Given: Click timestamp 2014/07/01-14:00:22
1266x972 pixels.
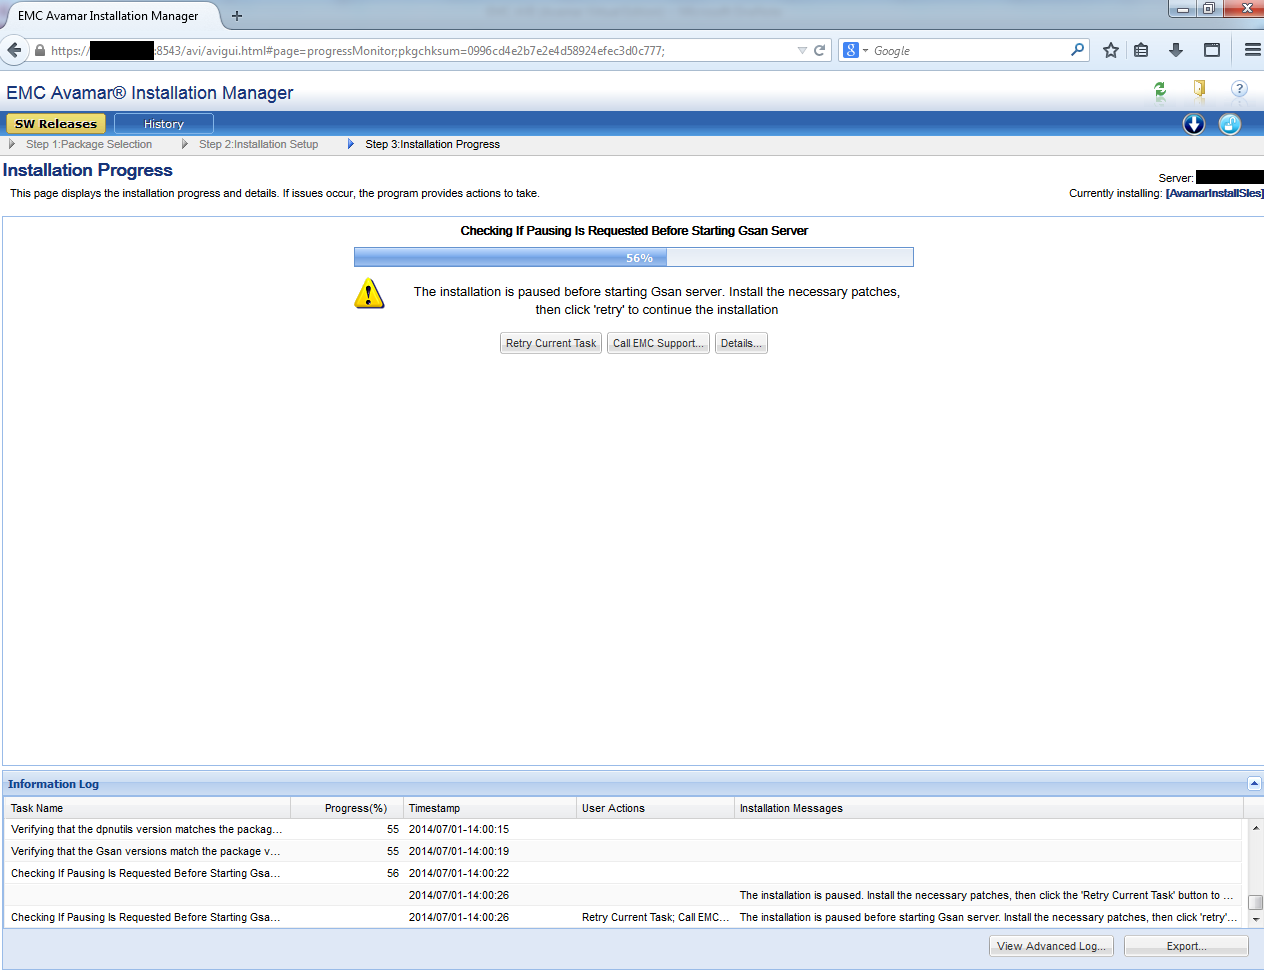Looking at the screenshot, I should (459, 873).
